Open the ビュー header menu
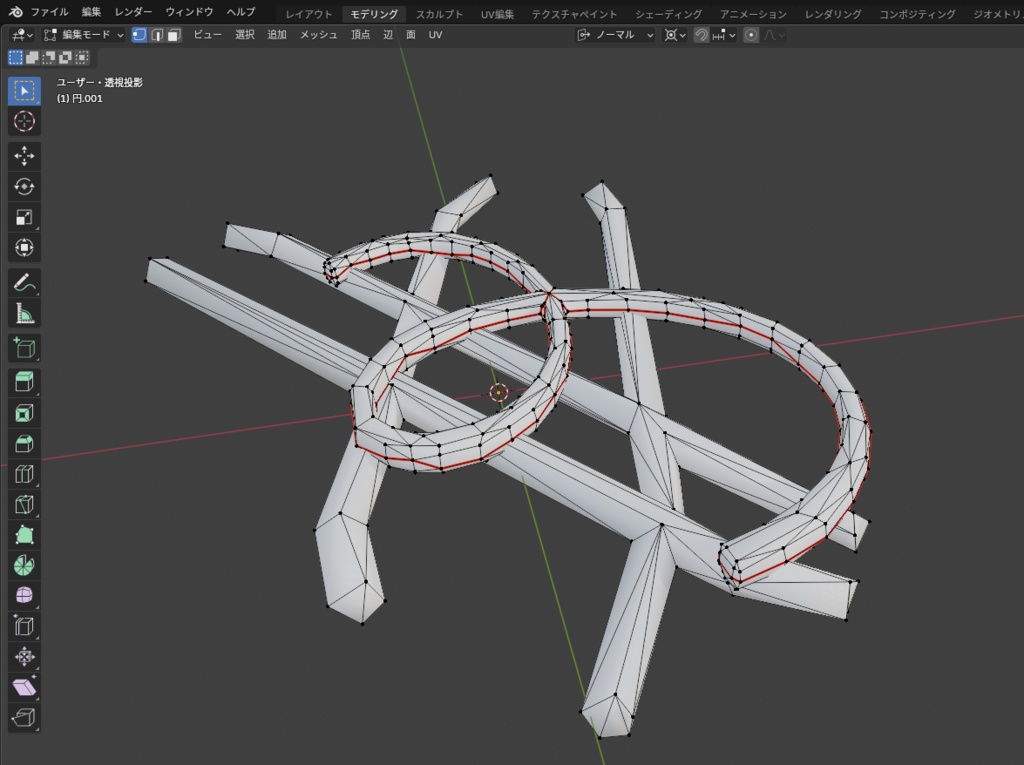This screenshot has width=1024, height=765. [x=208, y=35]
